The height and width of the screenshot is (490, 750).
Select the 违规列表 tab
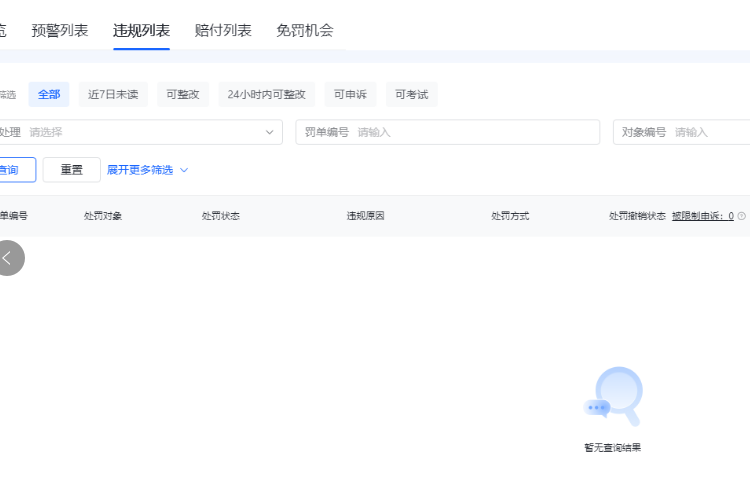click(x=141, y=31)
